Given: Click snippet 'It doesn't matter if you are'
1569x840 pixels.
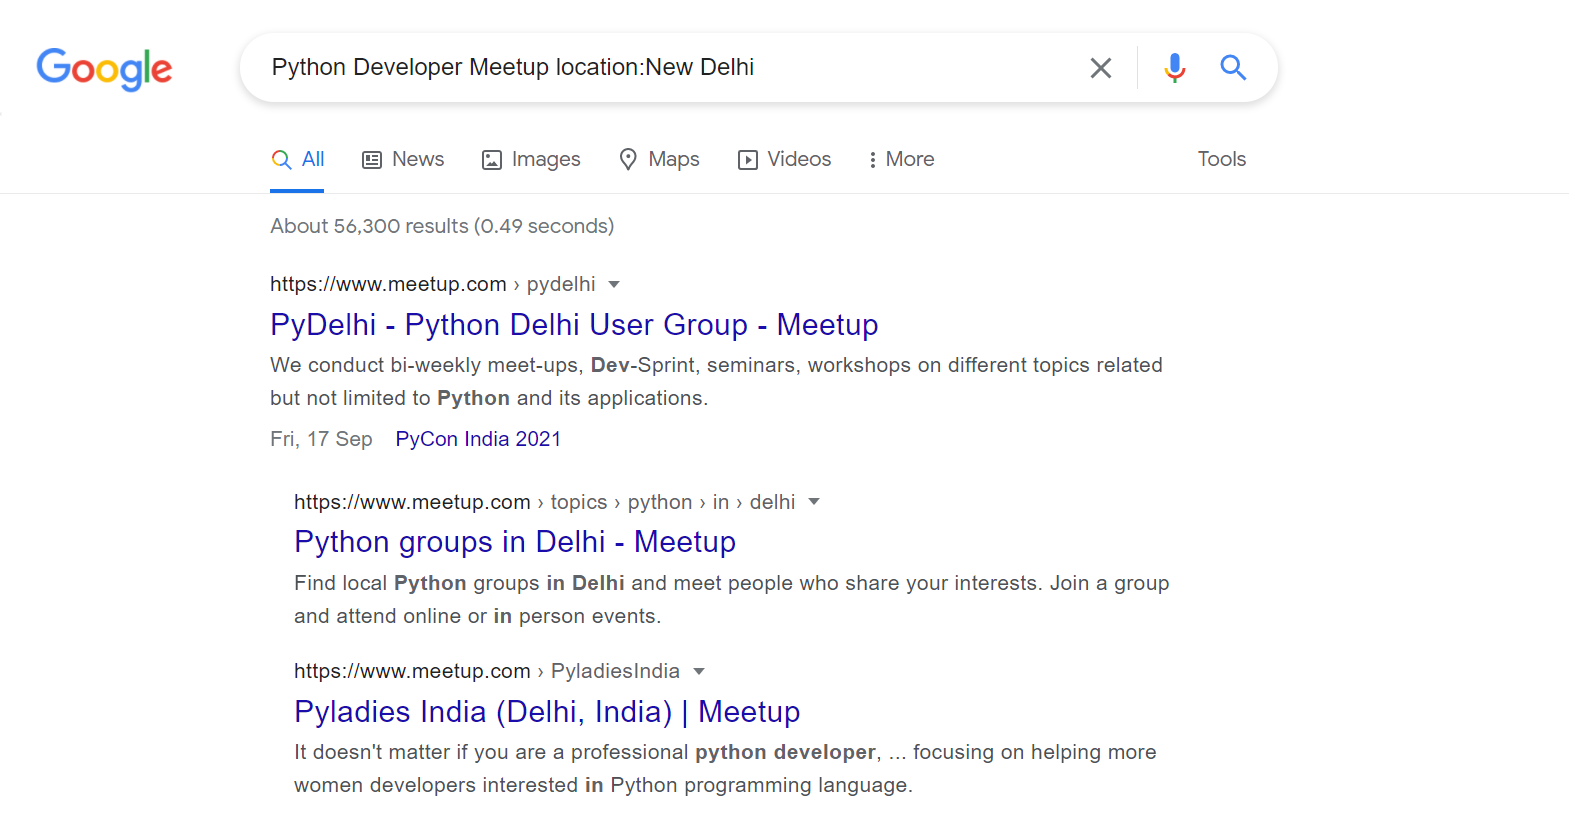Looking at the screenshot, I should [x=725, y=768].
